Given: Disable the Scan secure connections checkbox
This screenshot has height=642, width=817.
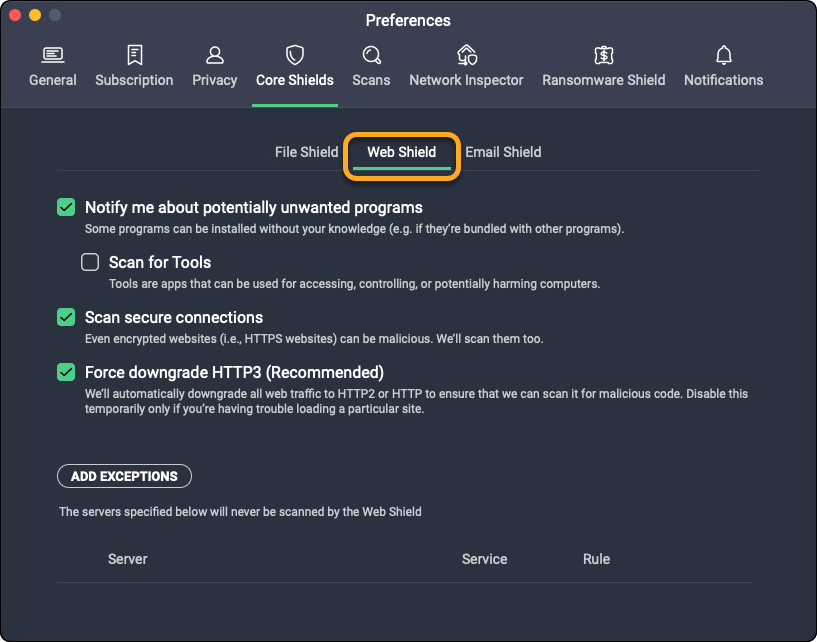Looking at the screenshot, I should [x=66, y=317].
